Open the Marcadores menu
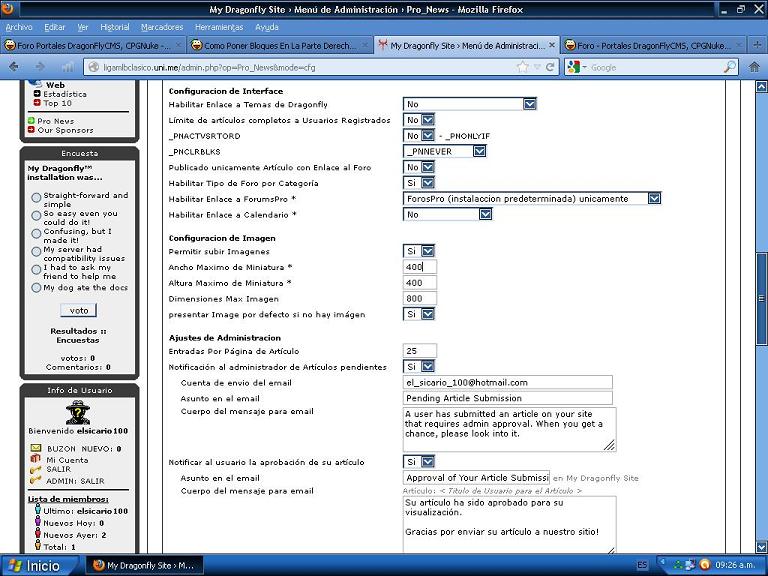Image resolution: width=768 pixels, height=576 pixels. click(162, 27)
